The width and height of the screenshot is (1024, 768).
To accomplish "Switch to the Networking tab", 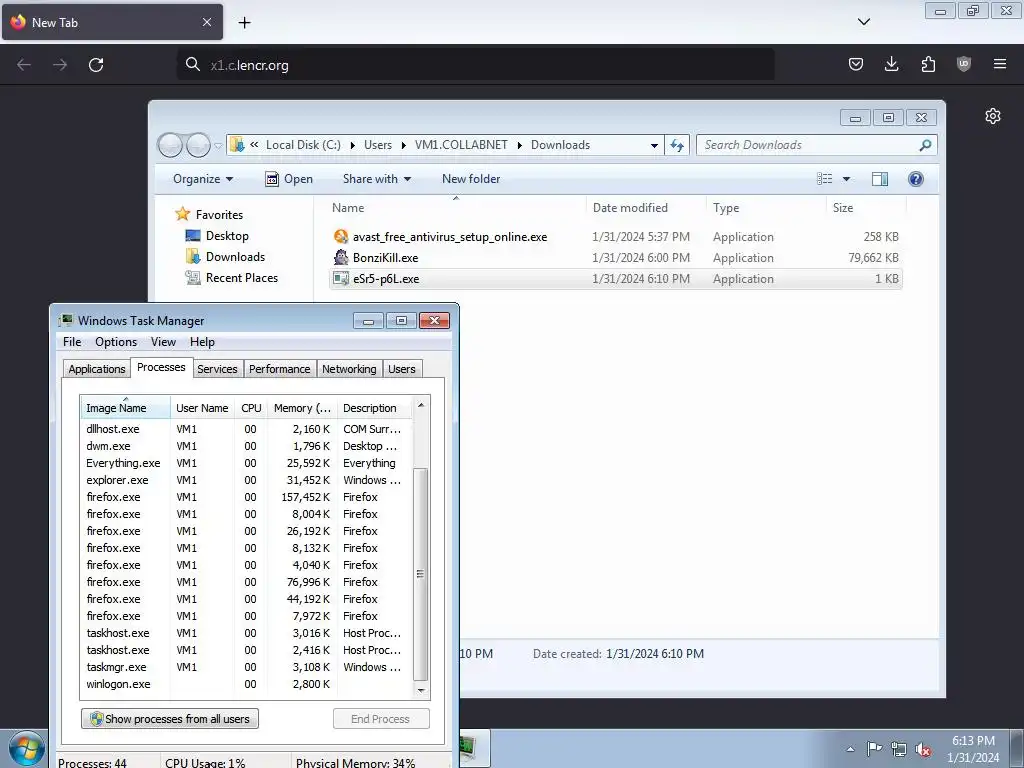I will point(349,369).
